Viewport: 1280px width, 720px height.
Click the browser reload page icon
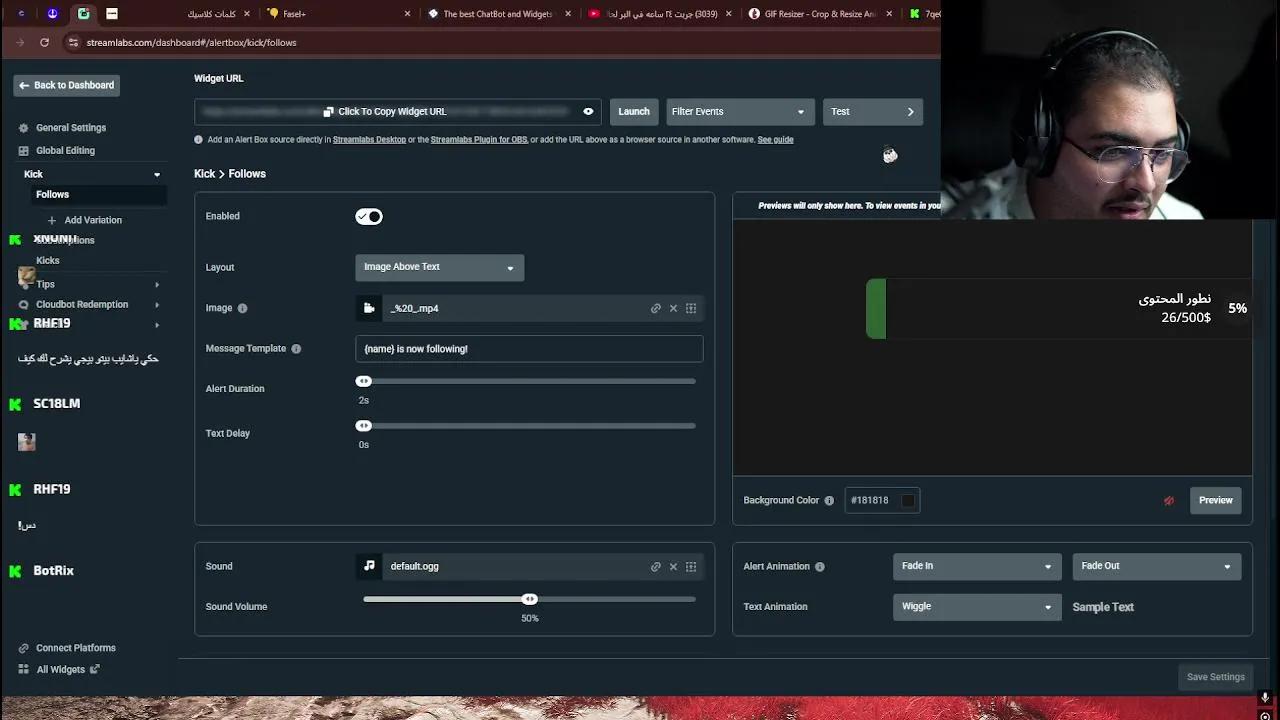(44, 42)
